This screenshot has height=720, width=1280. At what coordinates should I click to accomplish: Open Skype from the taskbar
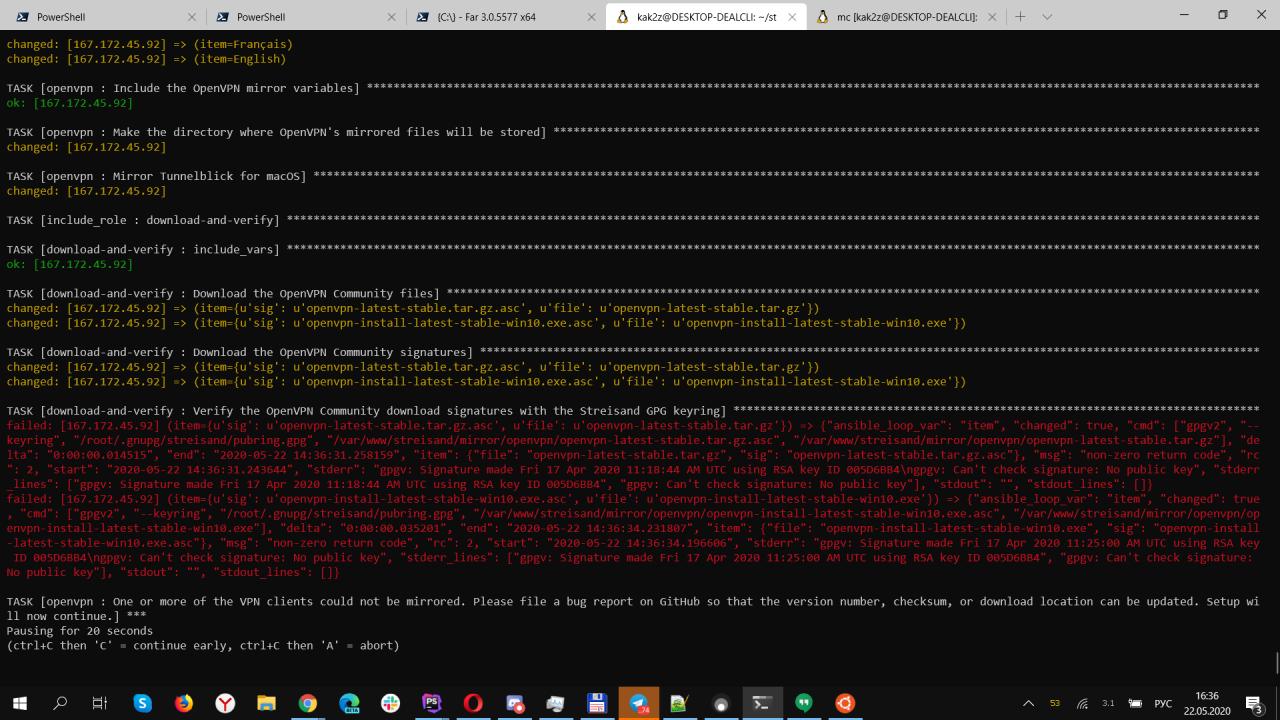142,703
